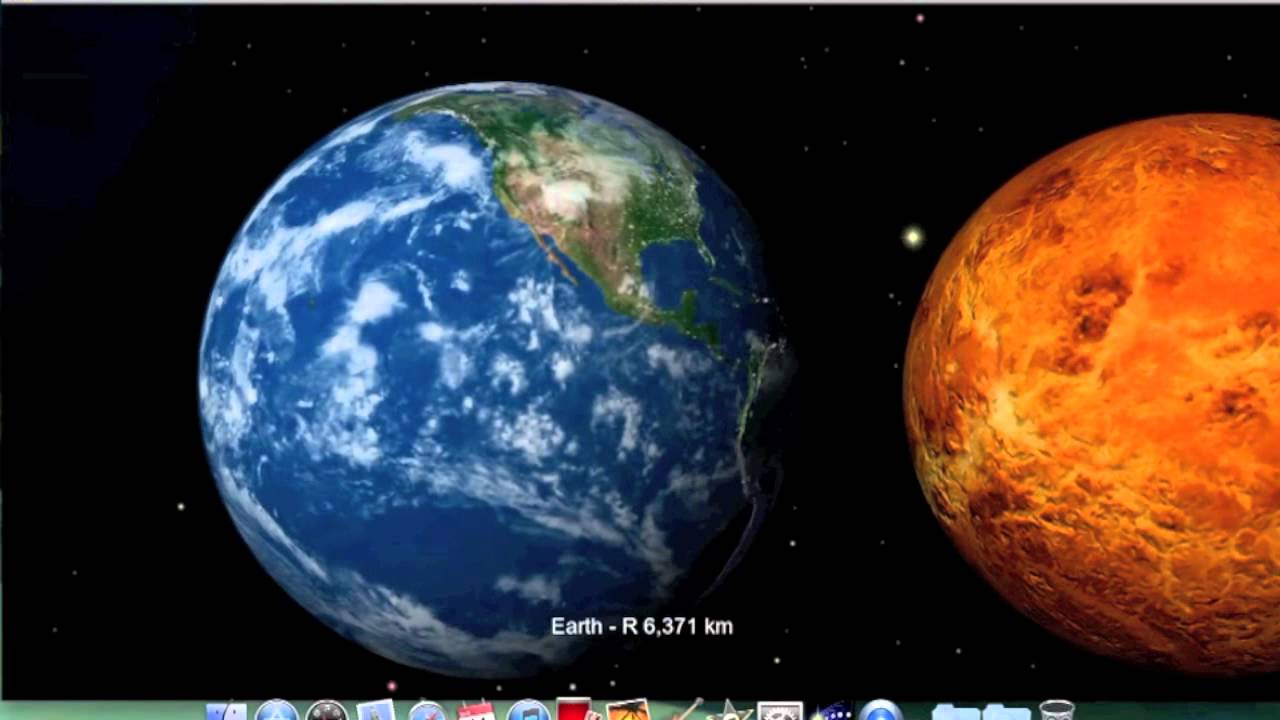
Task: Launch Safari compass icon in dock
Action: coord(427,712)
